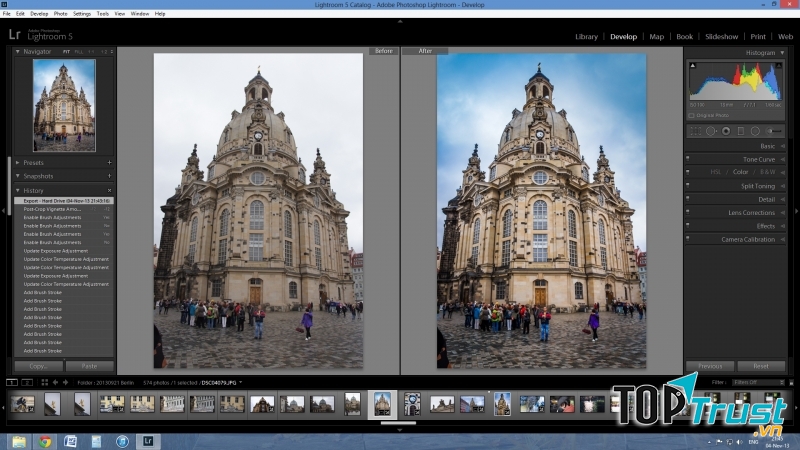Click the Paste button

pos(89,366)
